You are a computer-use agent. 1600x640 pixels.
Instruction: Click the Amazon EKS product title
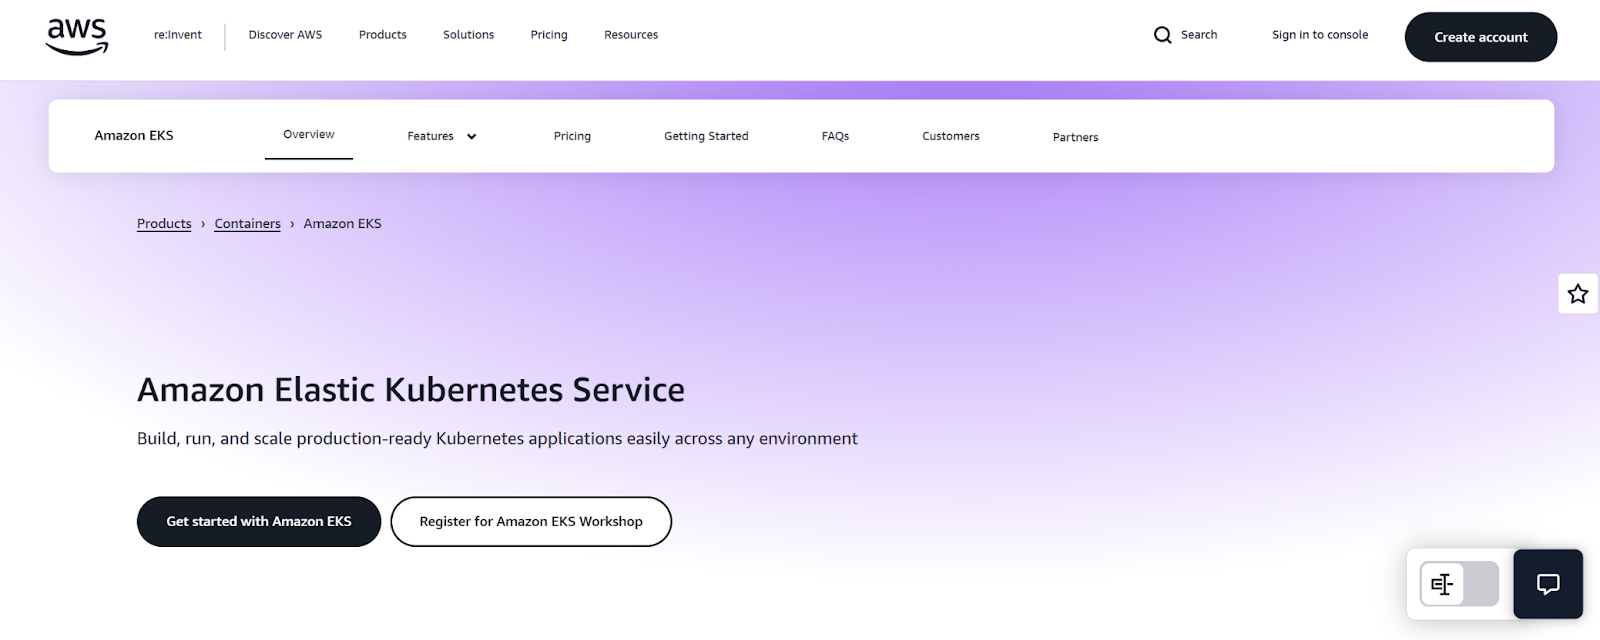[x=134, y=136]
